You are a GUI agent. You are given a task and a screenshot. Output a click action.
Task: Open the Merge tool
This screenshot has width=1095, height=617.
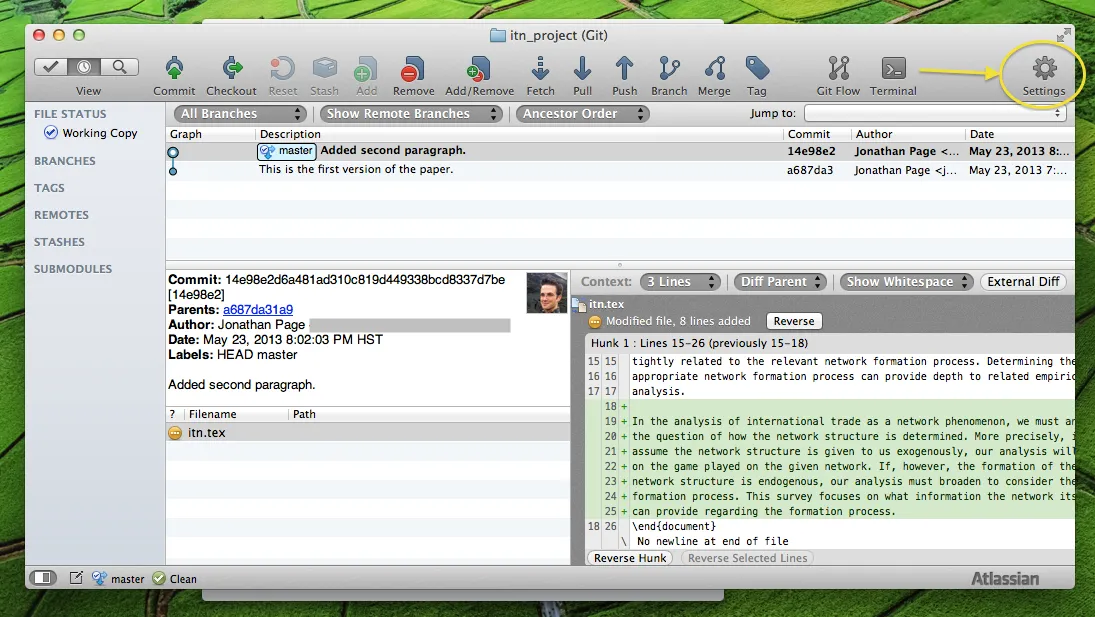[x=714, y=69]
